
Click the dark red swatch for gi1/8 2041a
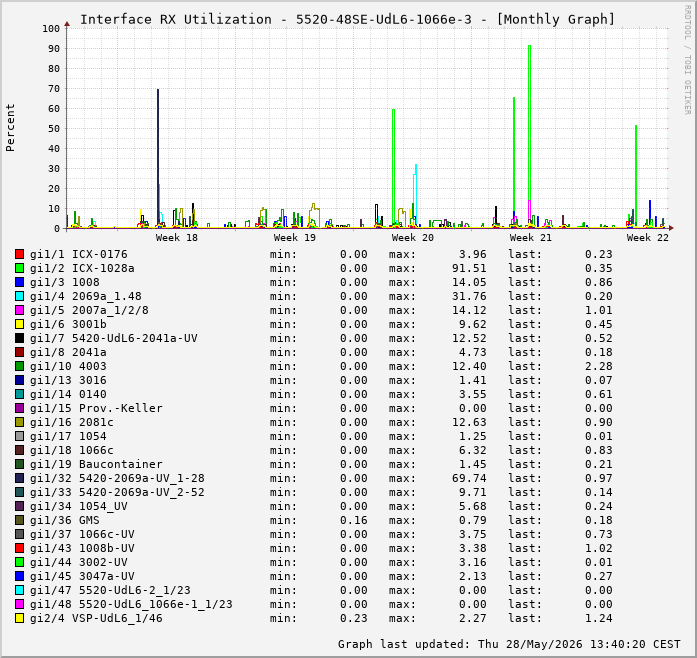20,352
